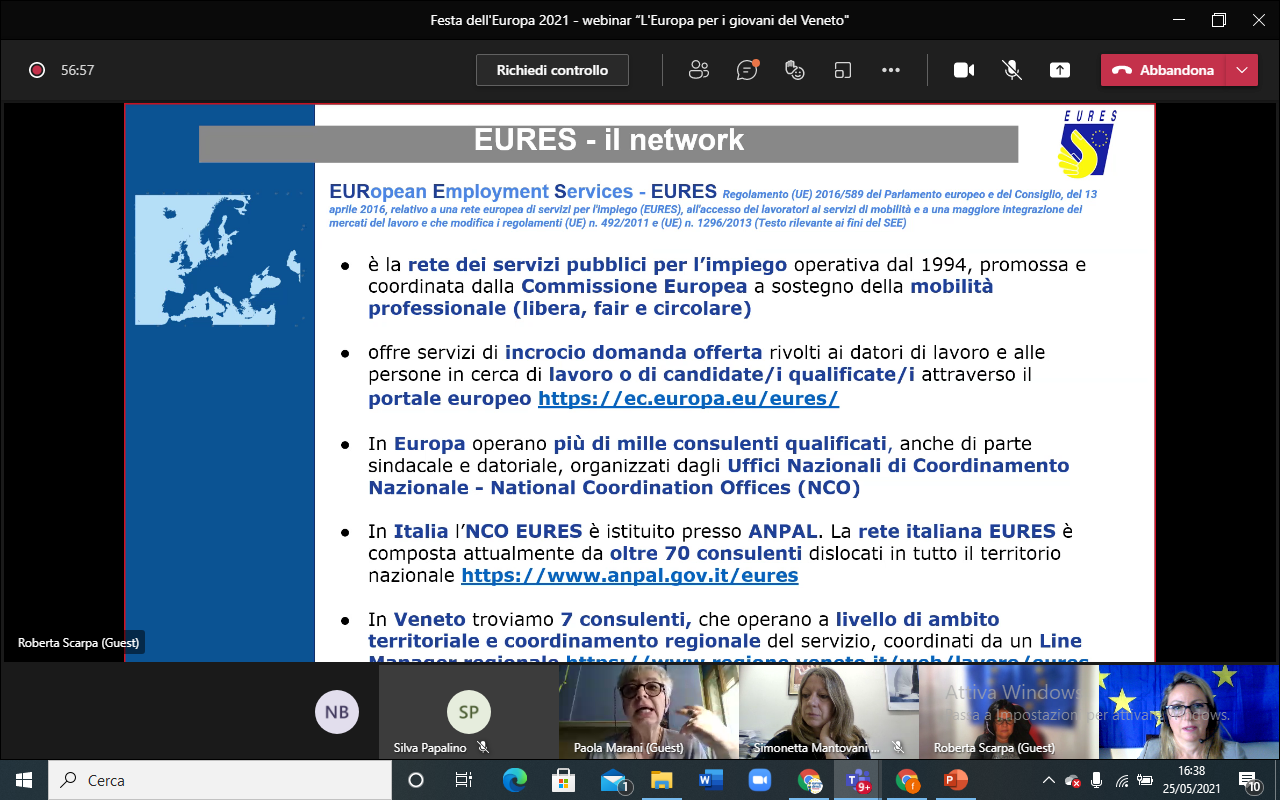Click the Roberta Scarpa (Guest) presenter label
The height and width of the screenshot is (800, 1280).
79,643
